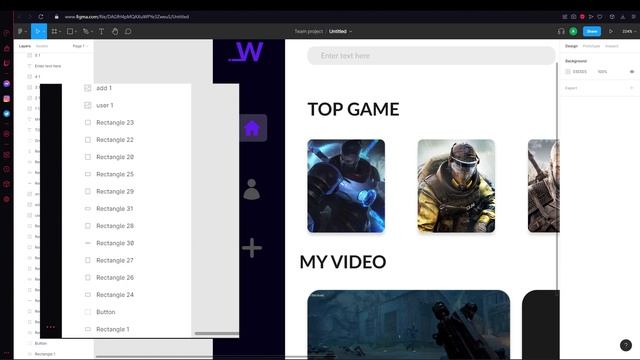The image size is (640, 360).
Task: Click the background hex color value
Action: [580, 71]
